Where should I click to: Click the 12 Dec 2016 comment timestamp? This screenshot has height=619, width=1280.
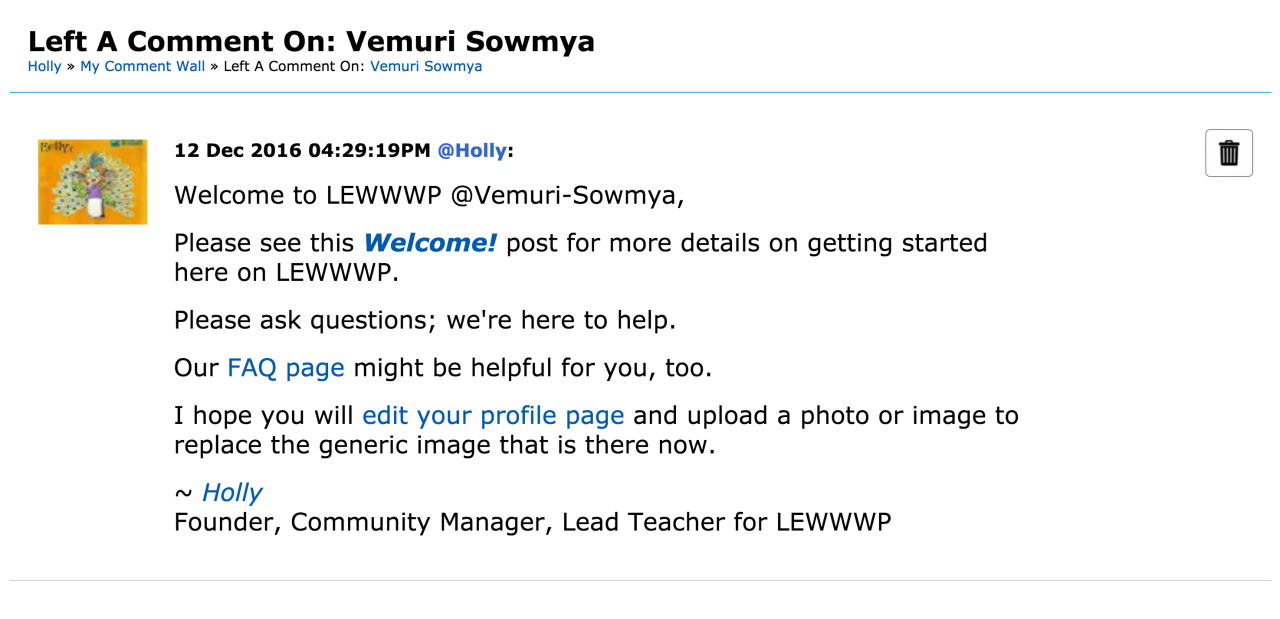coord(302,151)
